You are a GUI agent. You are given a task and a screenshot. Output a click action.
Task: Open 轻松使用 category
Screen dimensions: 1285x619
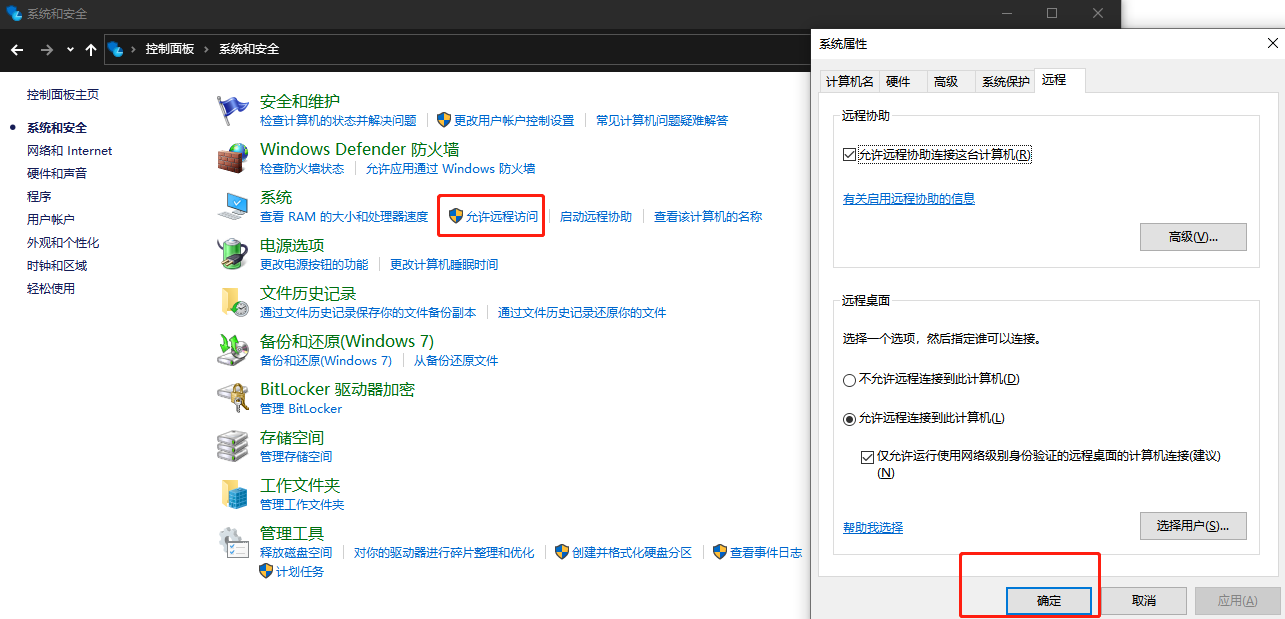pos(51,289)
